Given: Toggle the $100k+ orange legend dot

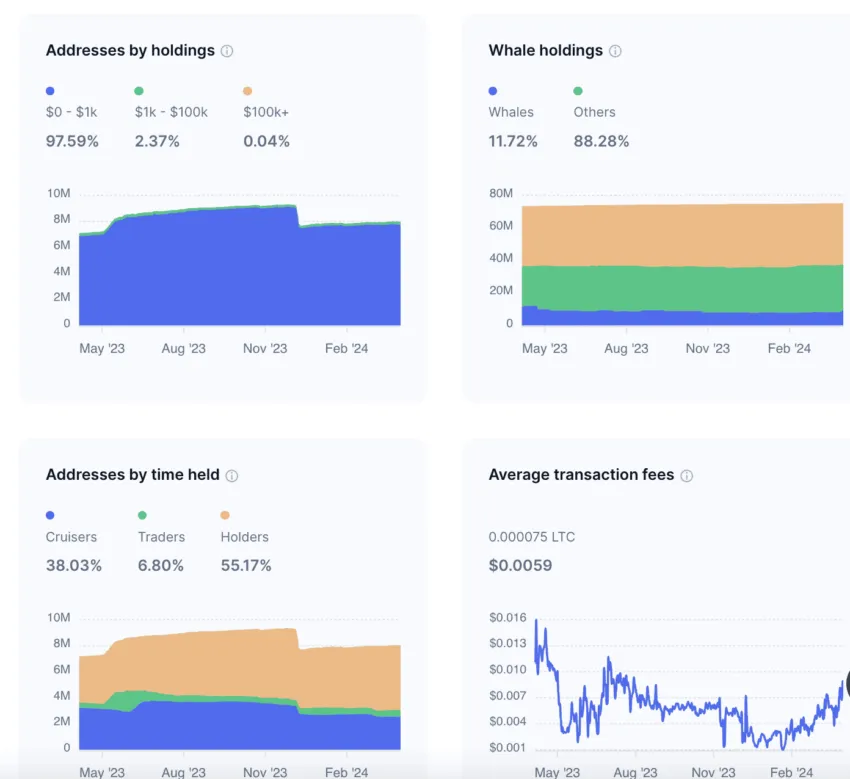Looking at the screenshot, I should (x=248, y=91).
